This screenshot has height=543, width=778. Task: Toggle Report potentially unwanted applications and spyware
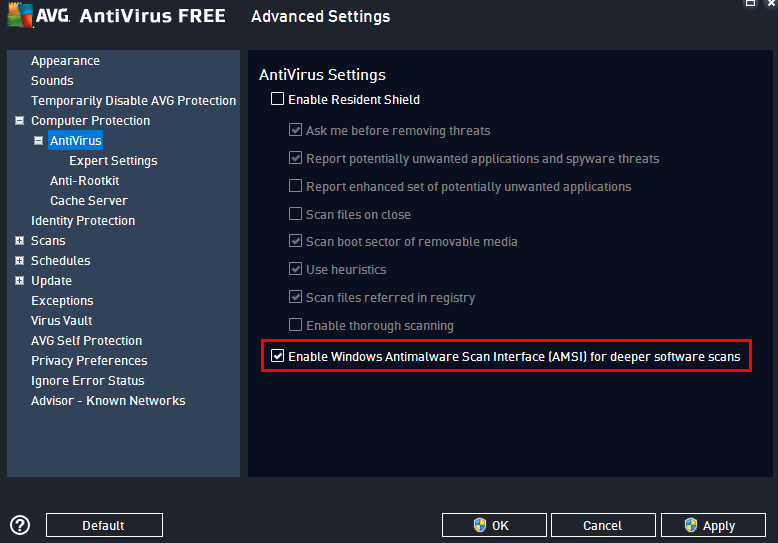(295, 158)
